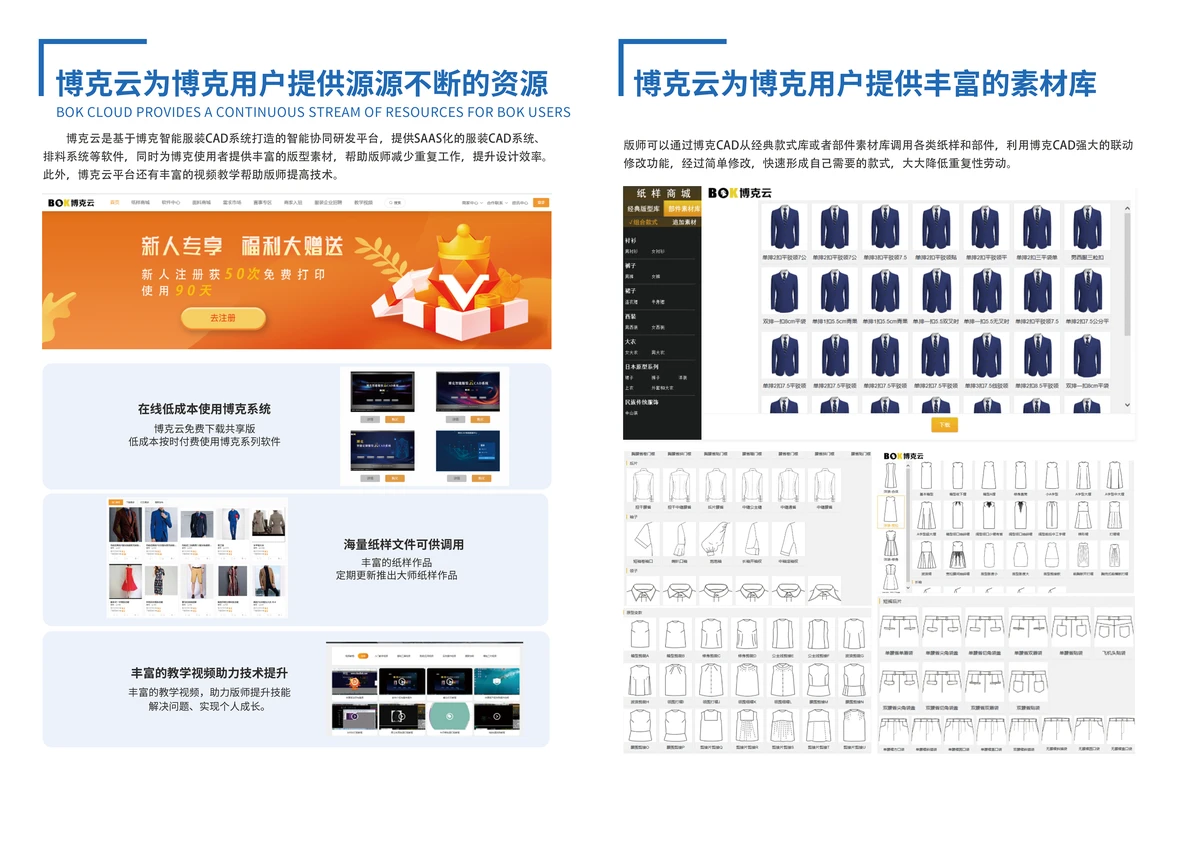Open the 软件中心 menu item

click(x=171, y=202)
